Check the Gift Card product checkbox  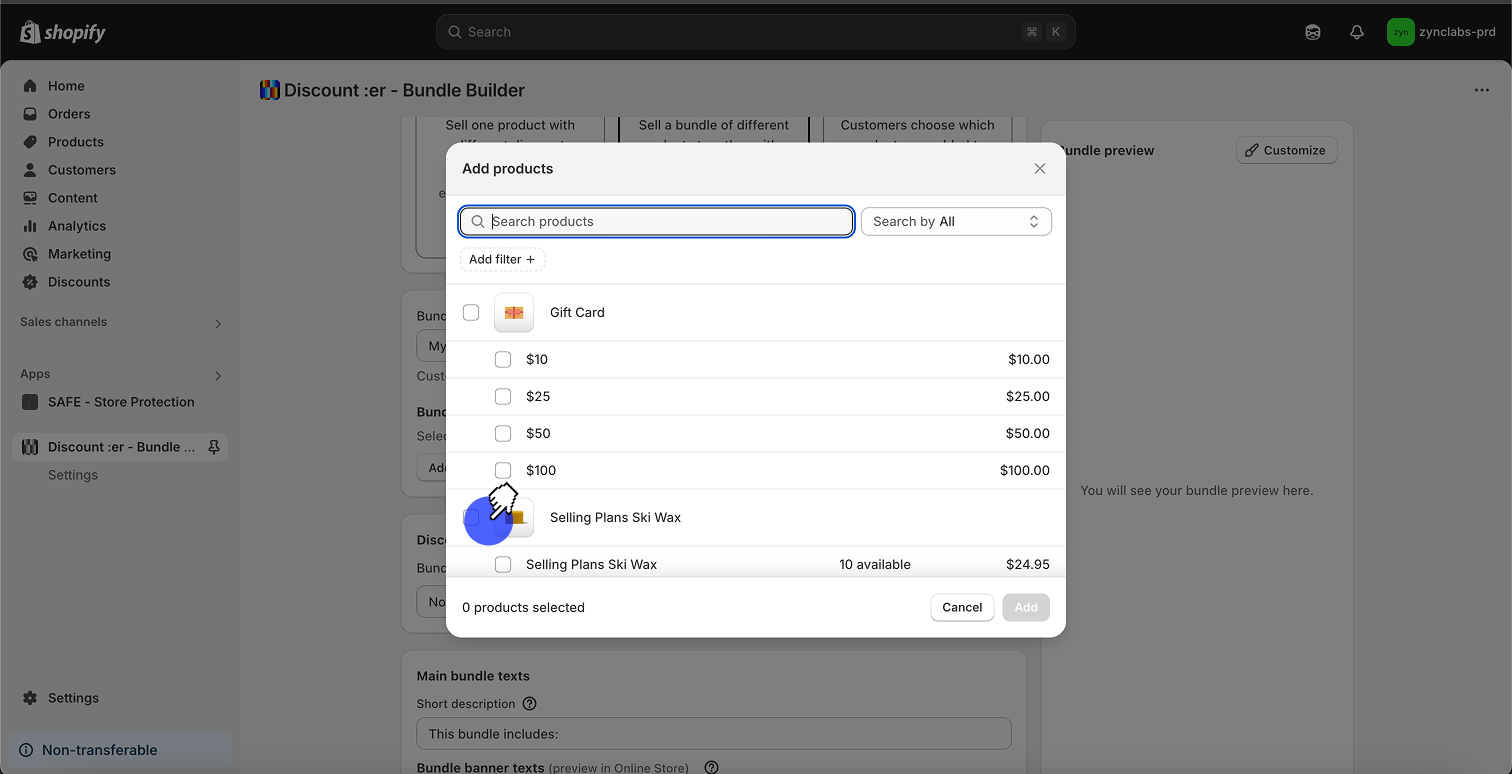471,313
